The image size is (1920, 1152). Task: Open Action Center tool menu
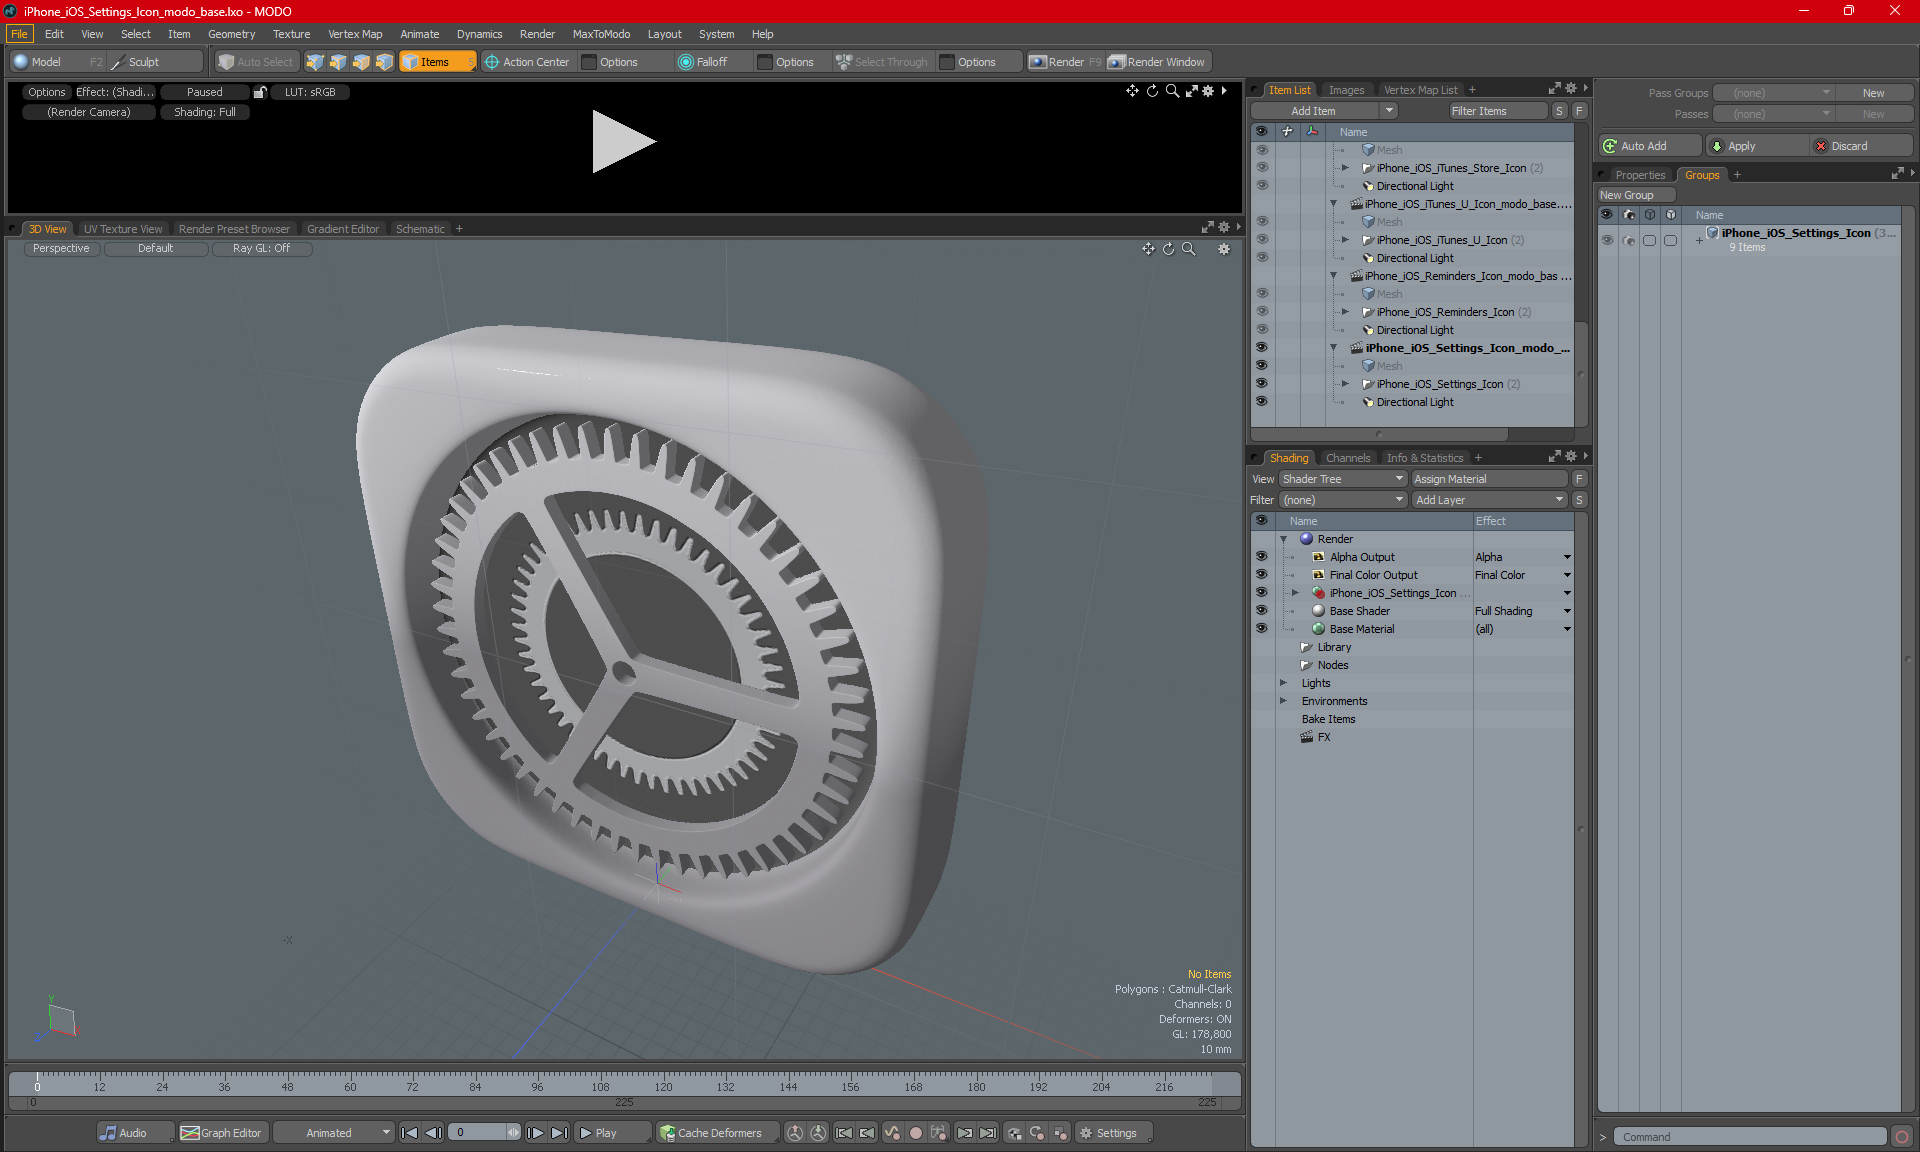click(527, 62)
